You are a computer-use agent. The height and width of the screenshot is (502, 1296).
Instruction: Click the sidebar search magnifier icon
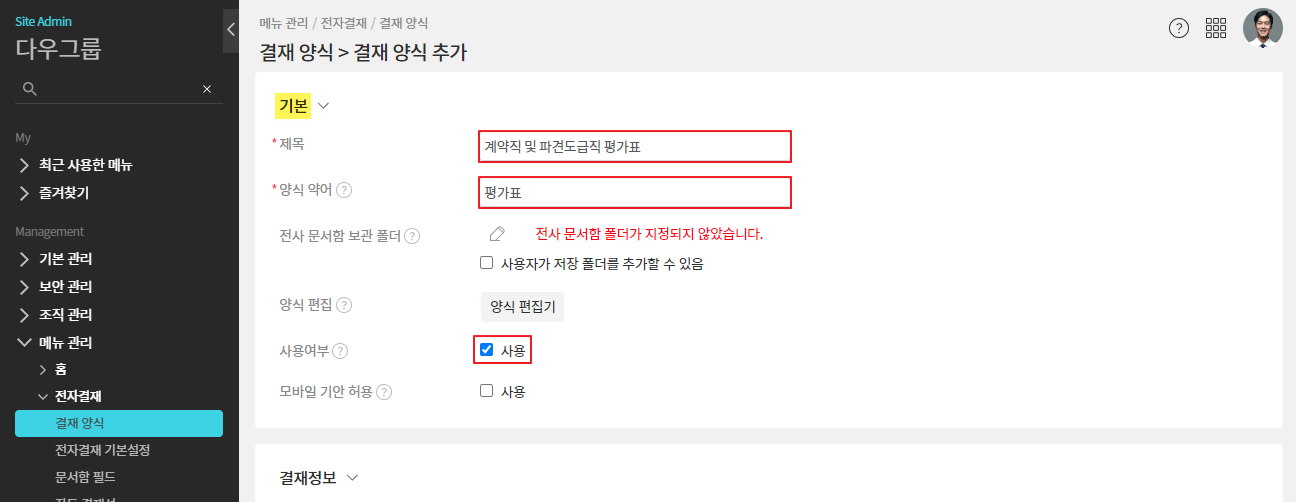tap(30, 89)
